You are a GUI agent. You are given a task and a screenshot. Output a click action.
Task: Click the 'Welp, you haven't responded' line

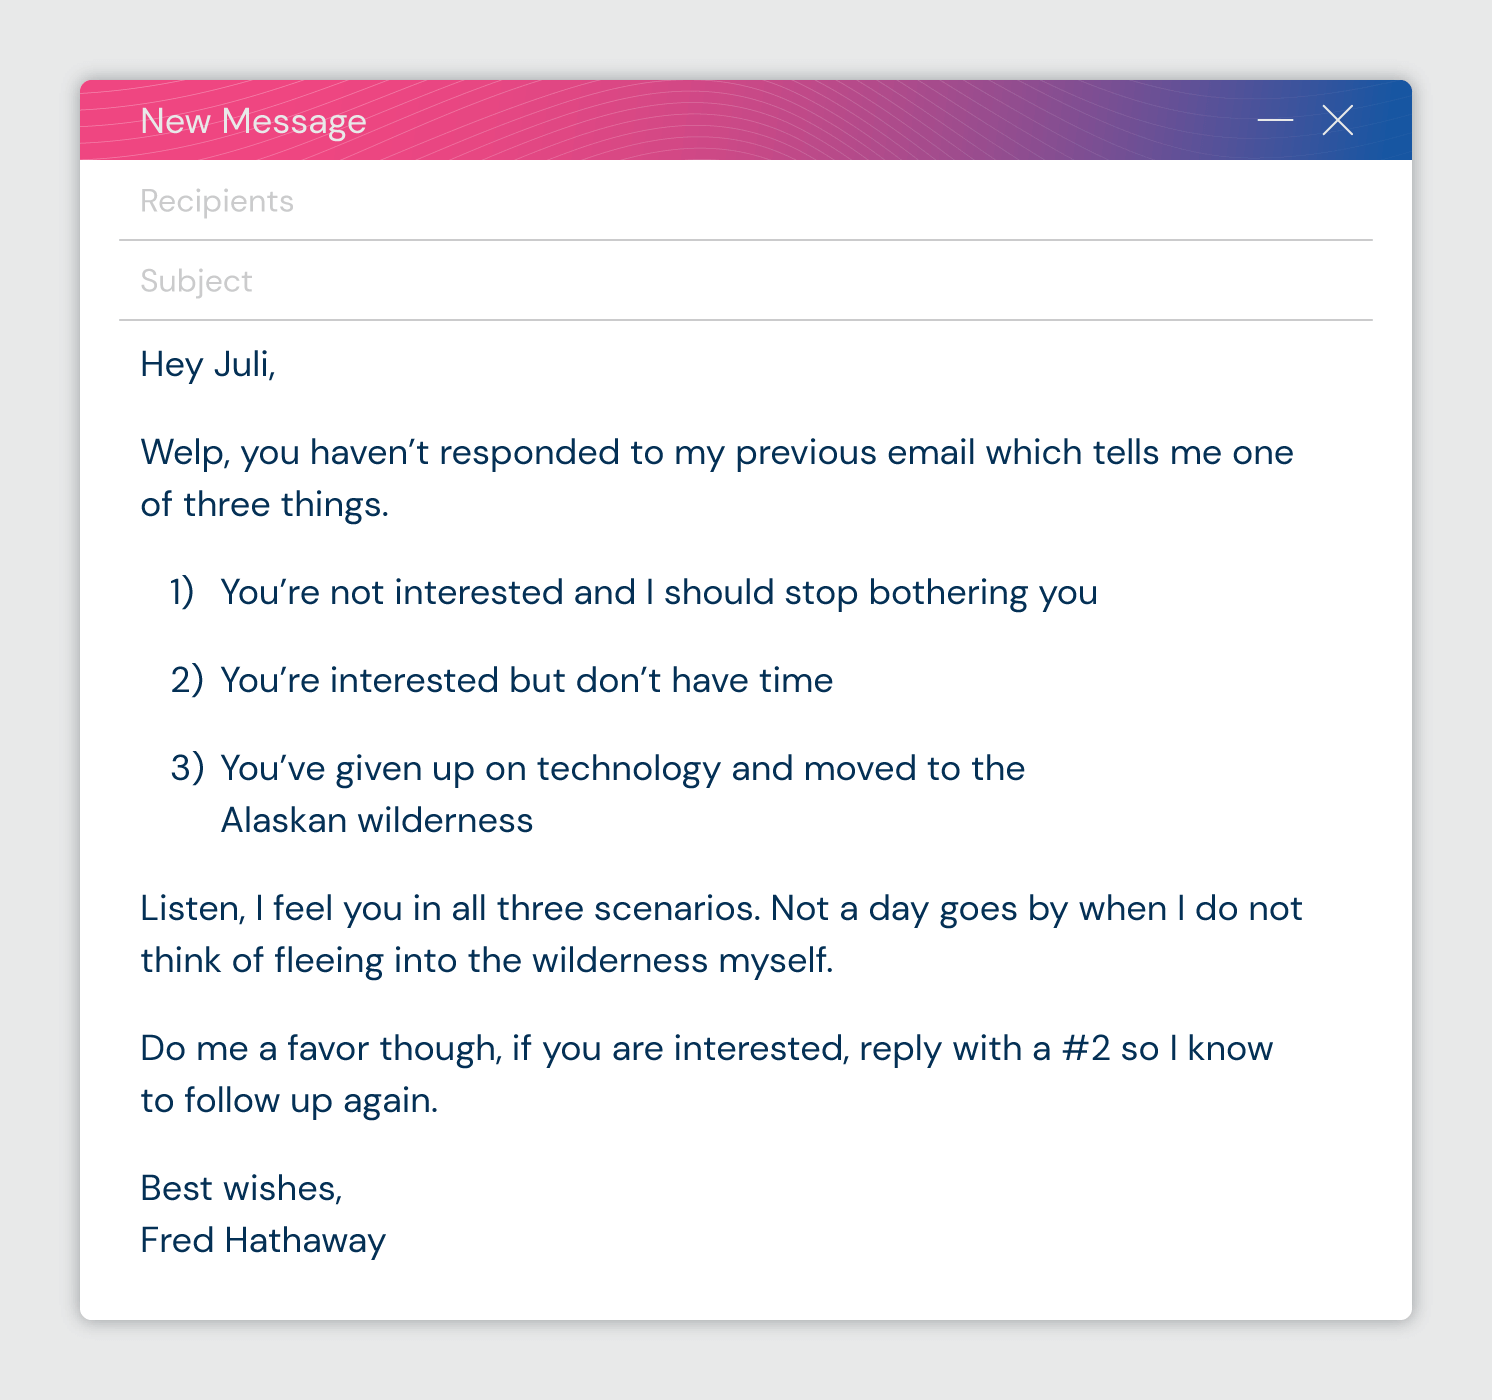(716, 452)
